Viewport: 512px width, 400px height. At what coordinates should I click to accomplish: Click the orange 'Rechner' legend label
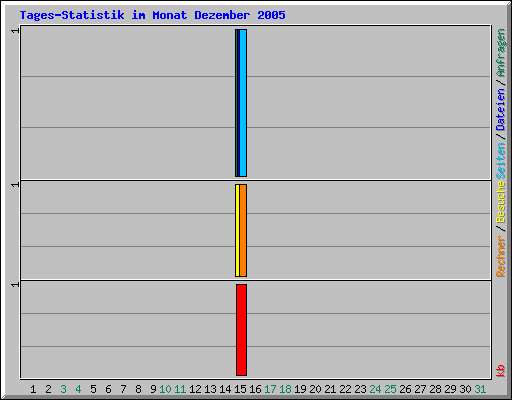500,256
